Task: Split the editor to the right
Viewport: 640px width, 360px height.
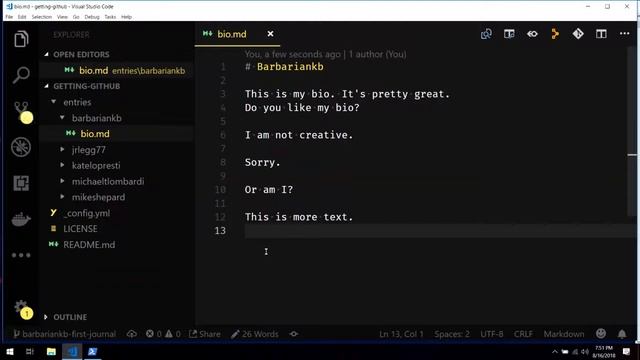Action: tap(601, 34)
